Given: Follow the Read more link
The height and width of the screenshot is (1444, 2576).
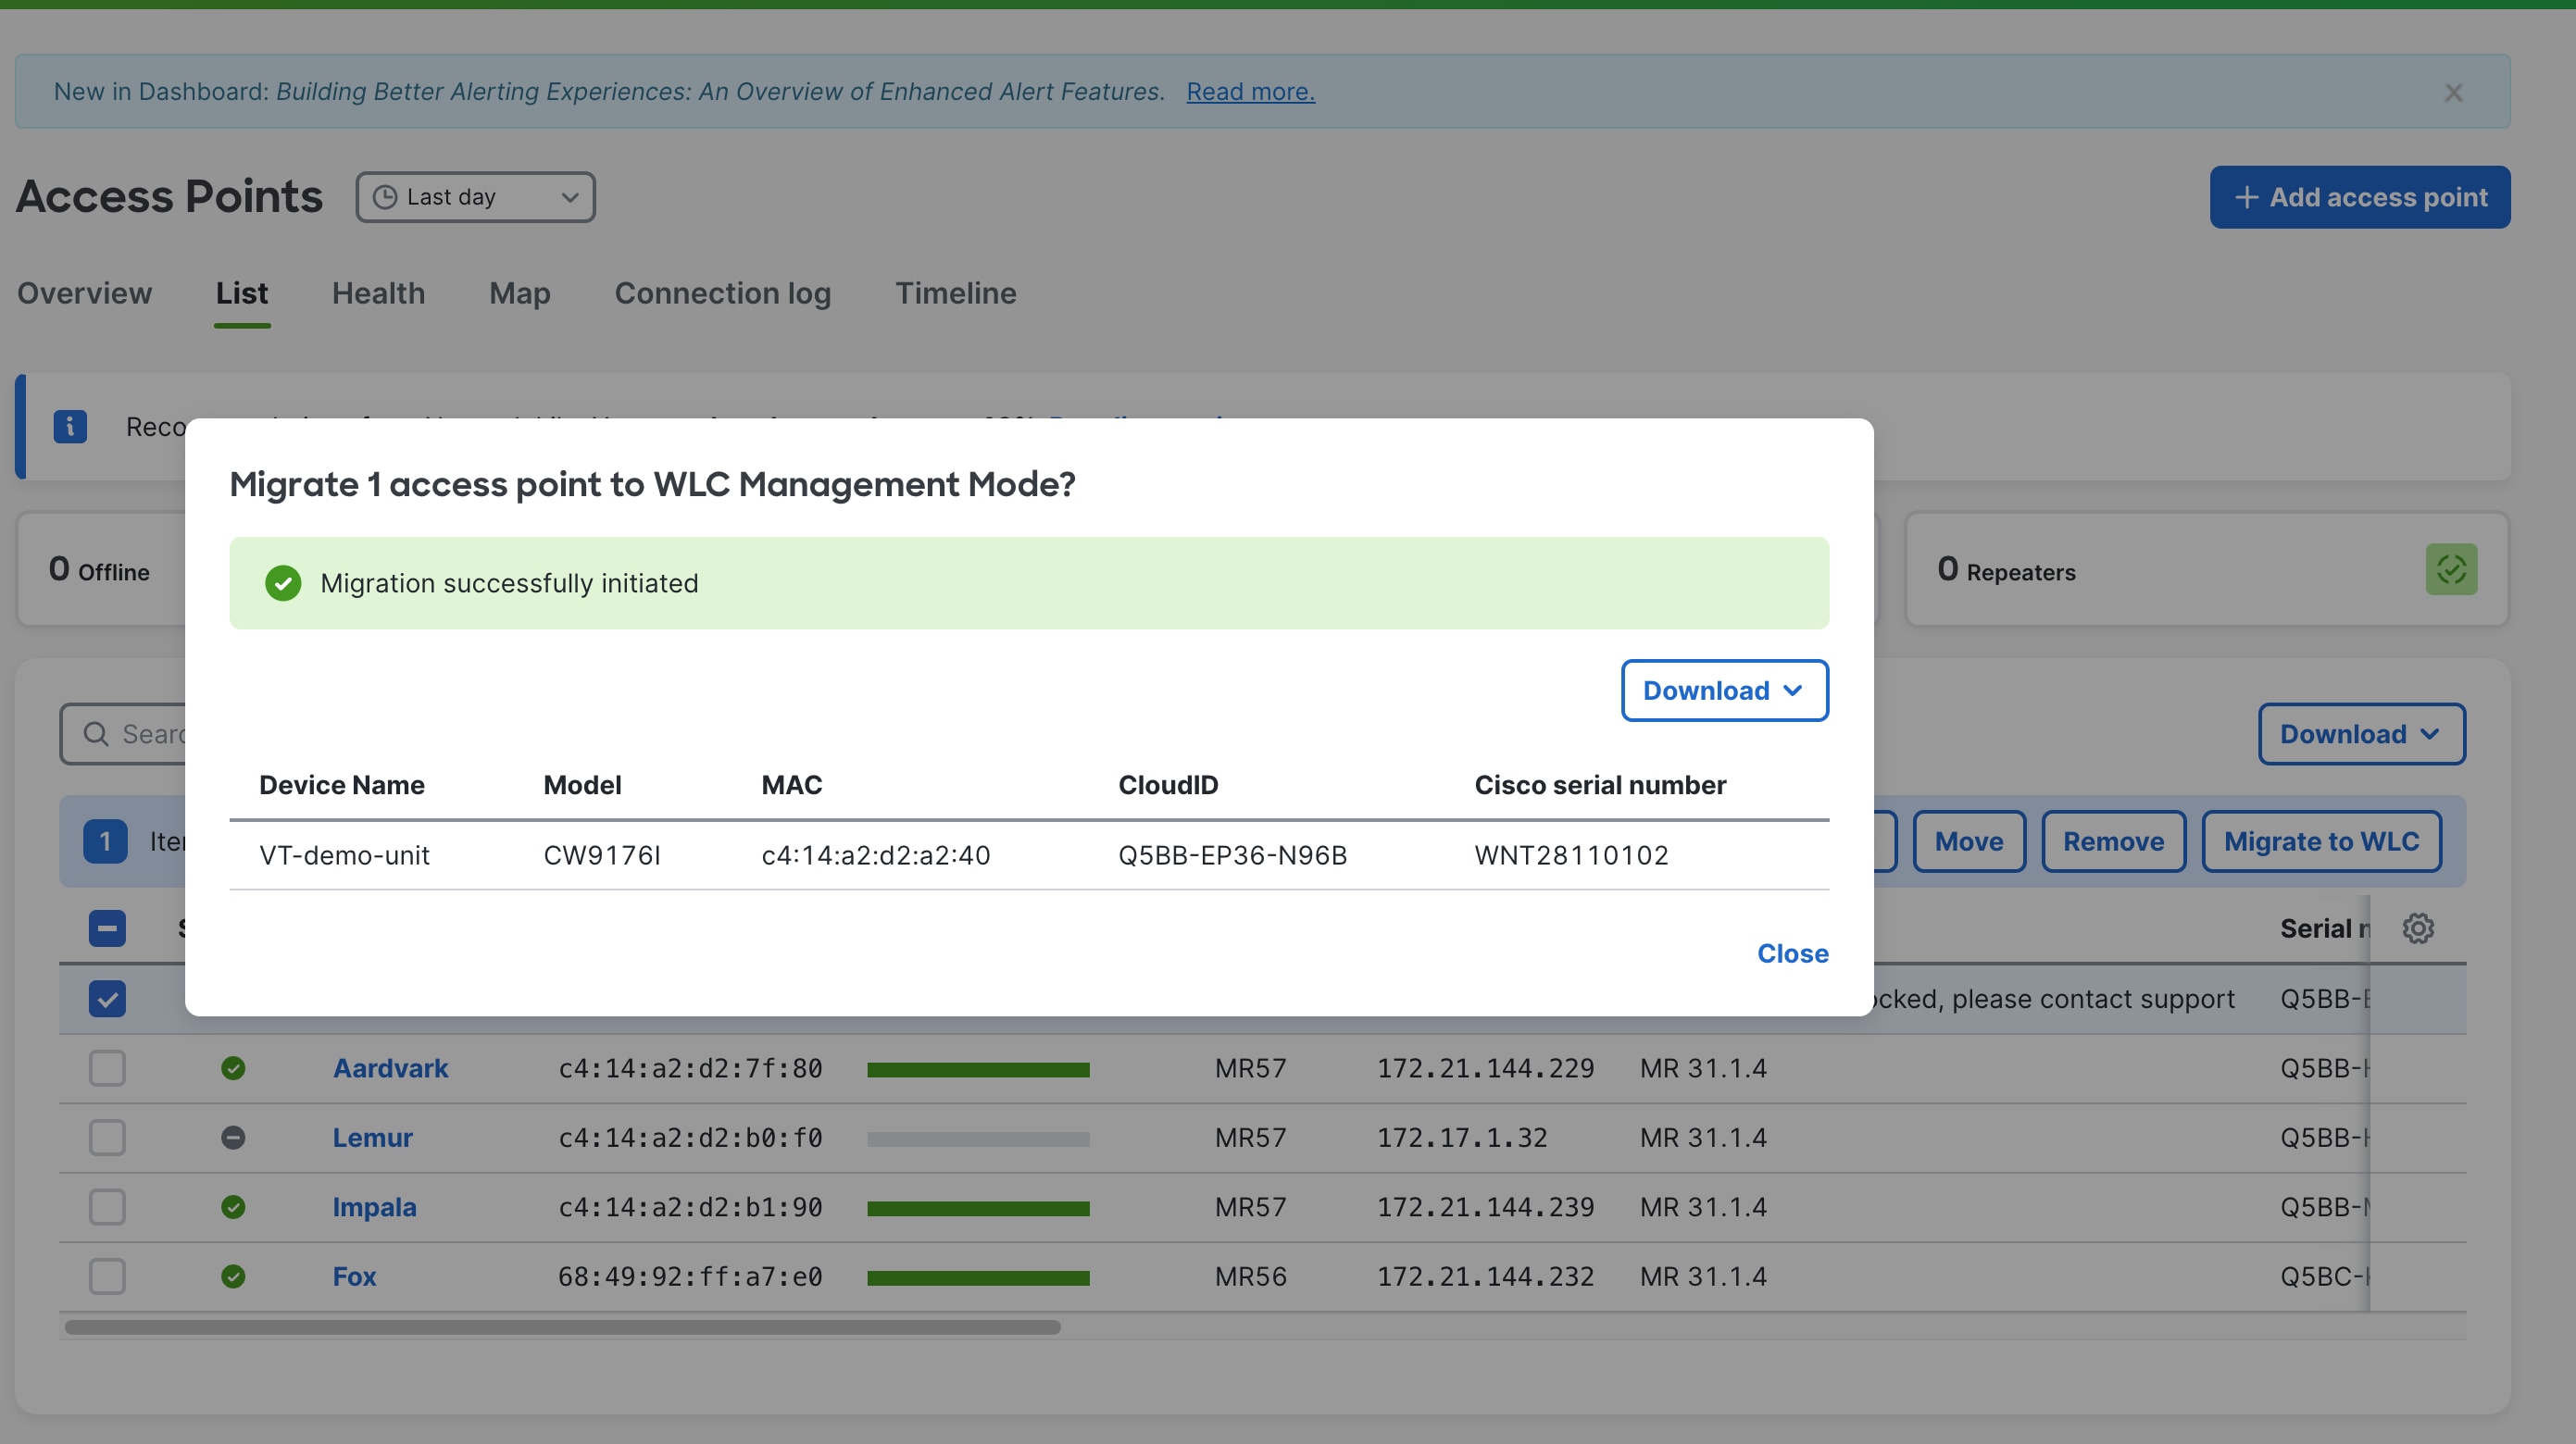Looking at the screenshot, I should coord(1250,91).
